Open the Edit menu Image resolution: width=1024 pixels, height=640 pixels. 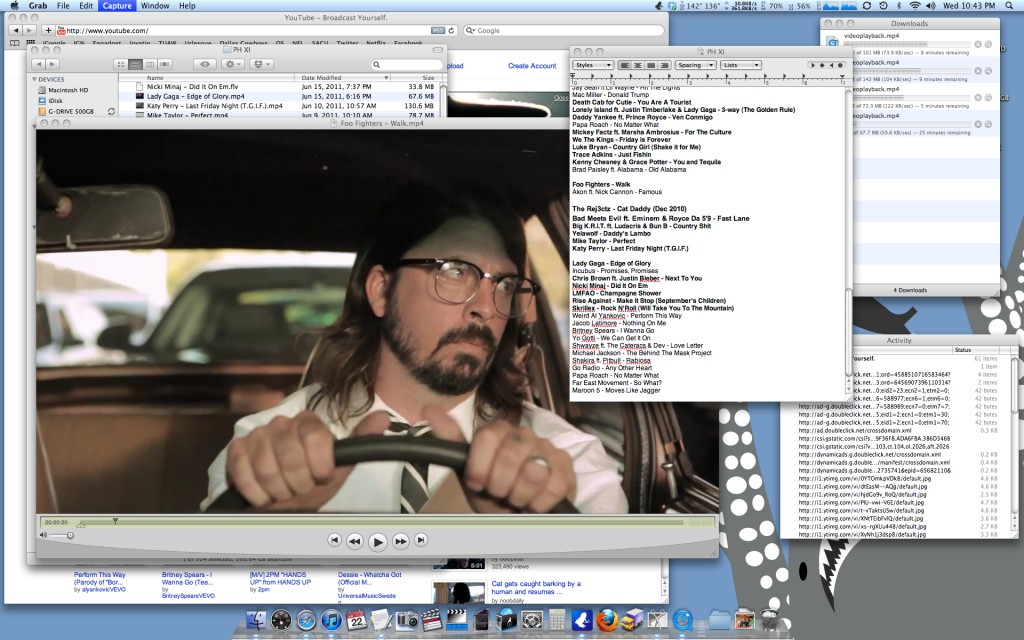(x=86, y=5)
